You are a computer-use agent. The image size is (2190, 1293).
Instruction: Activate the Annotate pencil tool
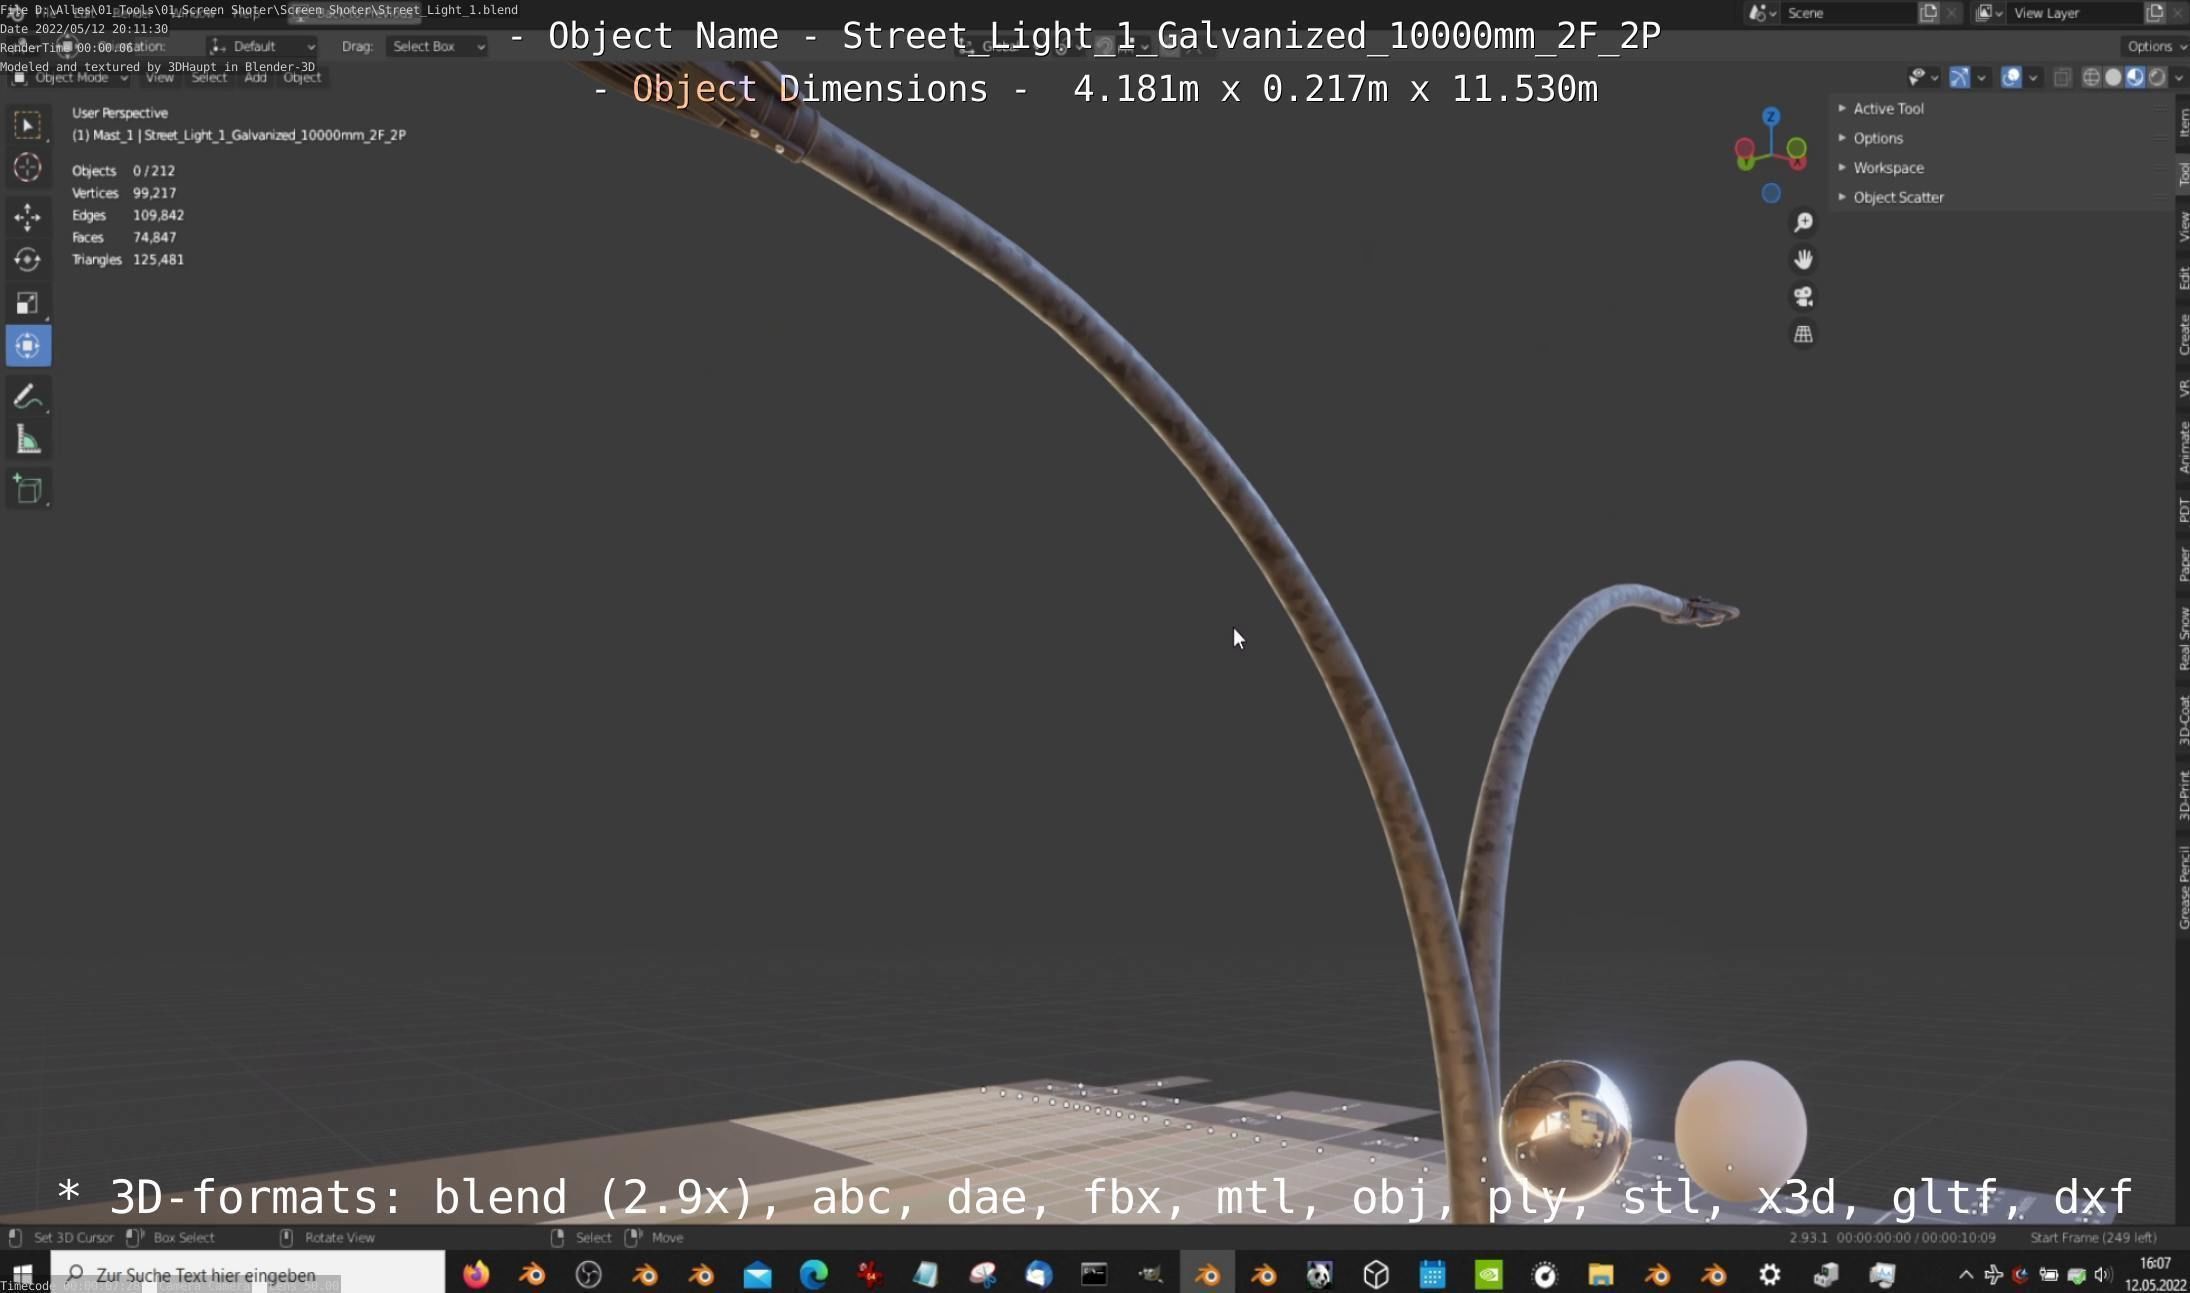(27, 397)
